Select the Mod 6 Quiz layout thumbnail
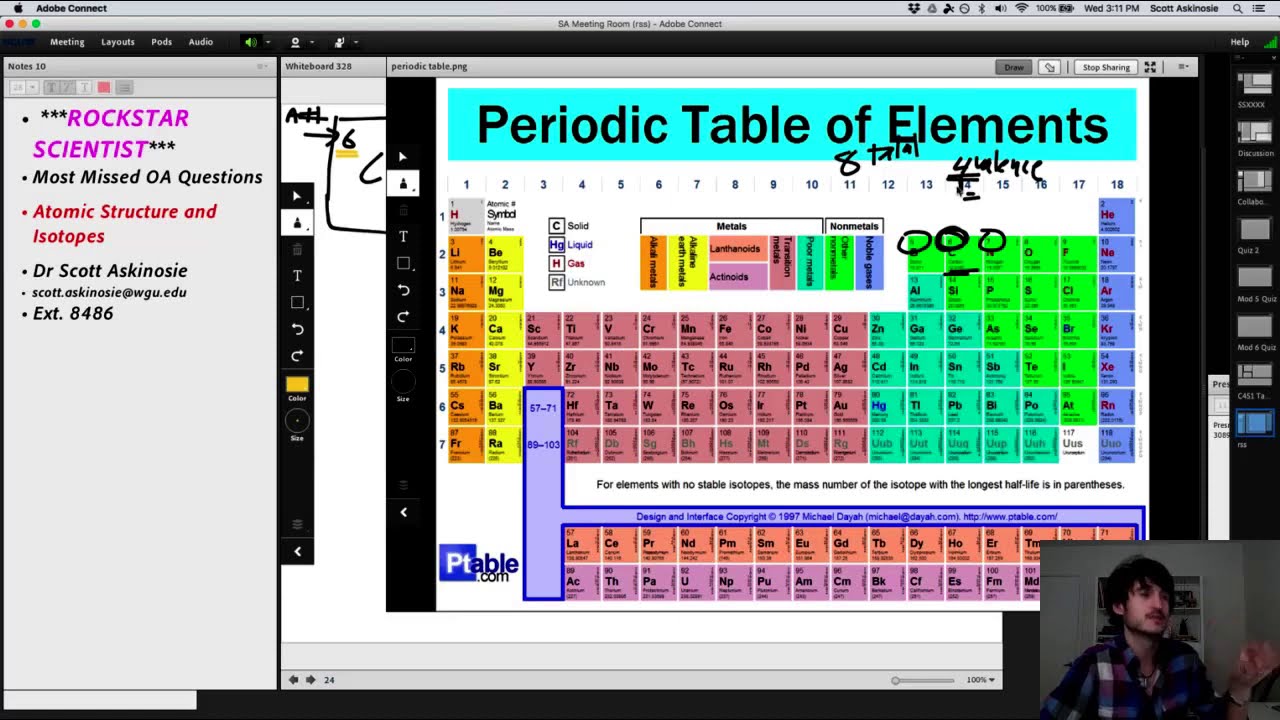Viewport: 1280px width, 720px height. pyautogui.click(x=1254, y=328)
